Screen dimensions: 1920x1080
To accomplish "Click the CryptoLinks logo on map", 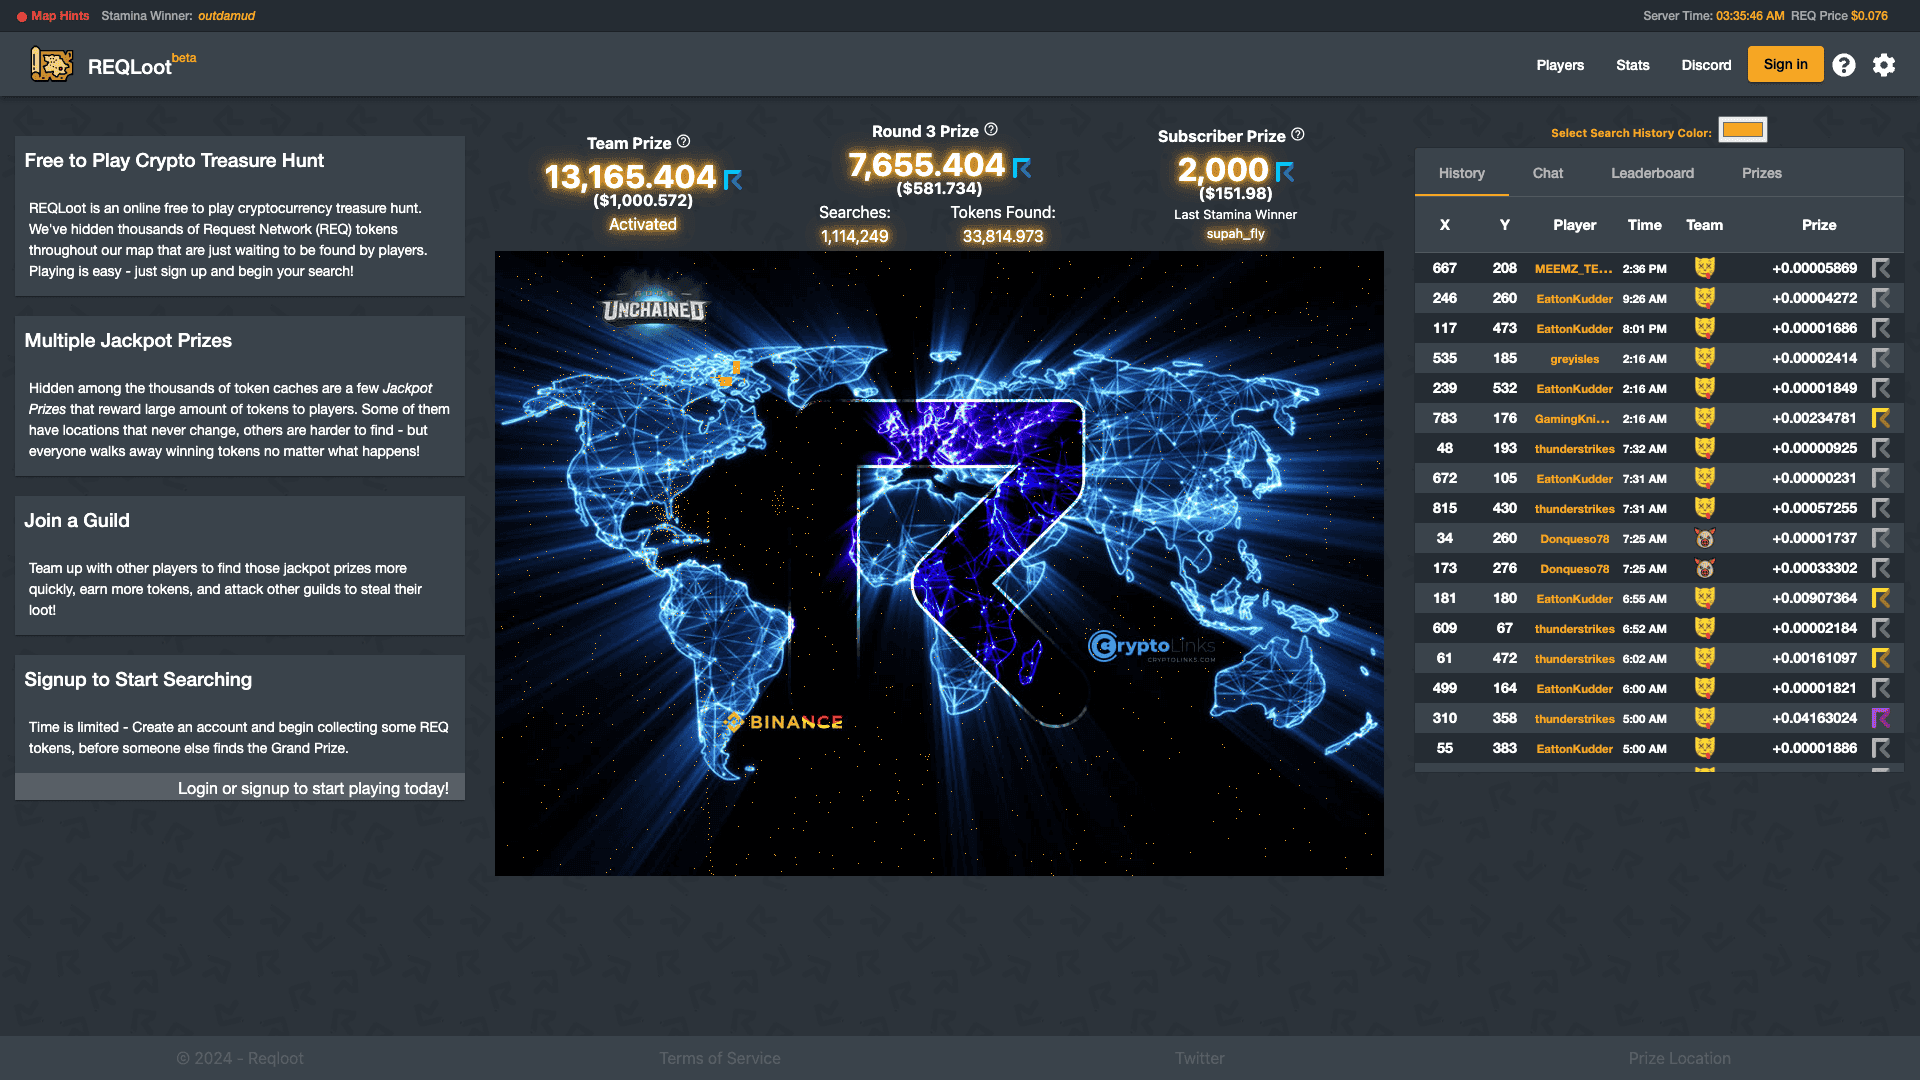I will (x=1152, y=647).
